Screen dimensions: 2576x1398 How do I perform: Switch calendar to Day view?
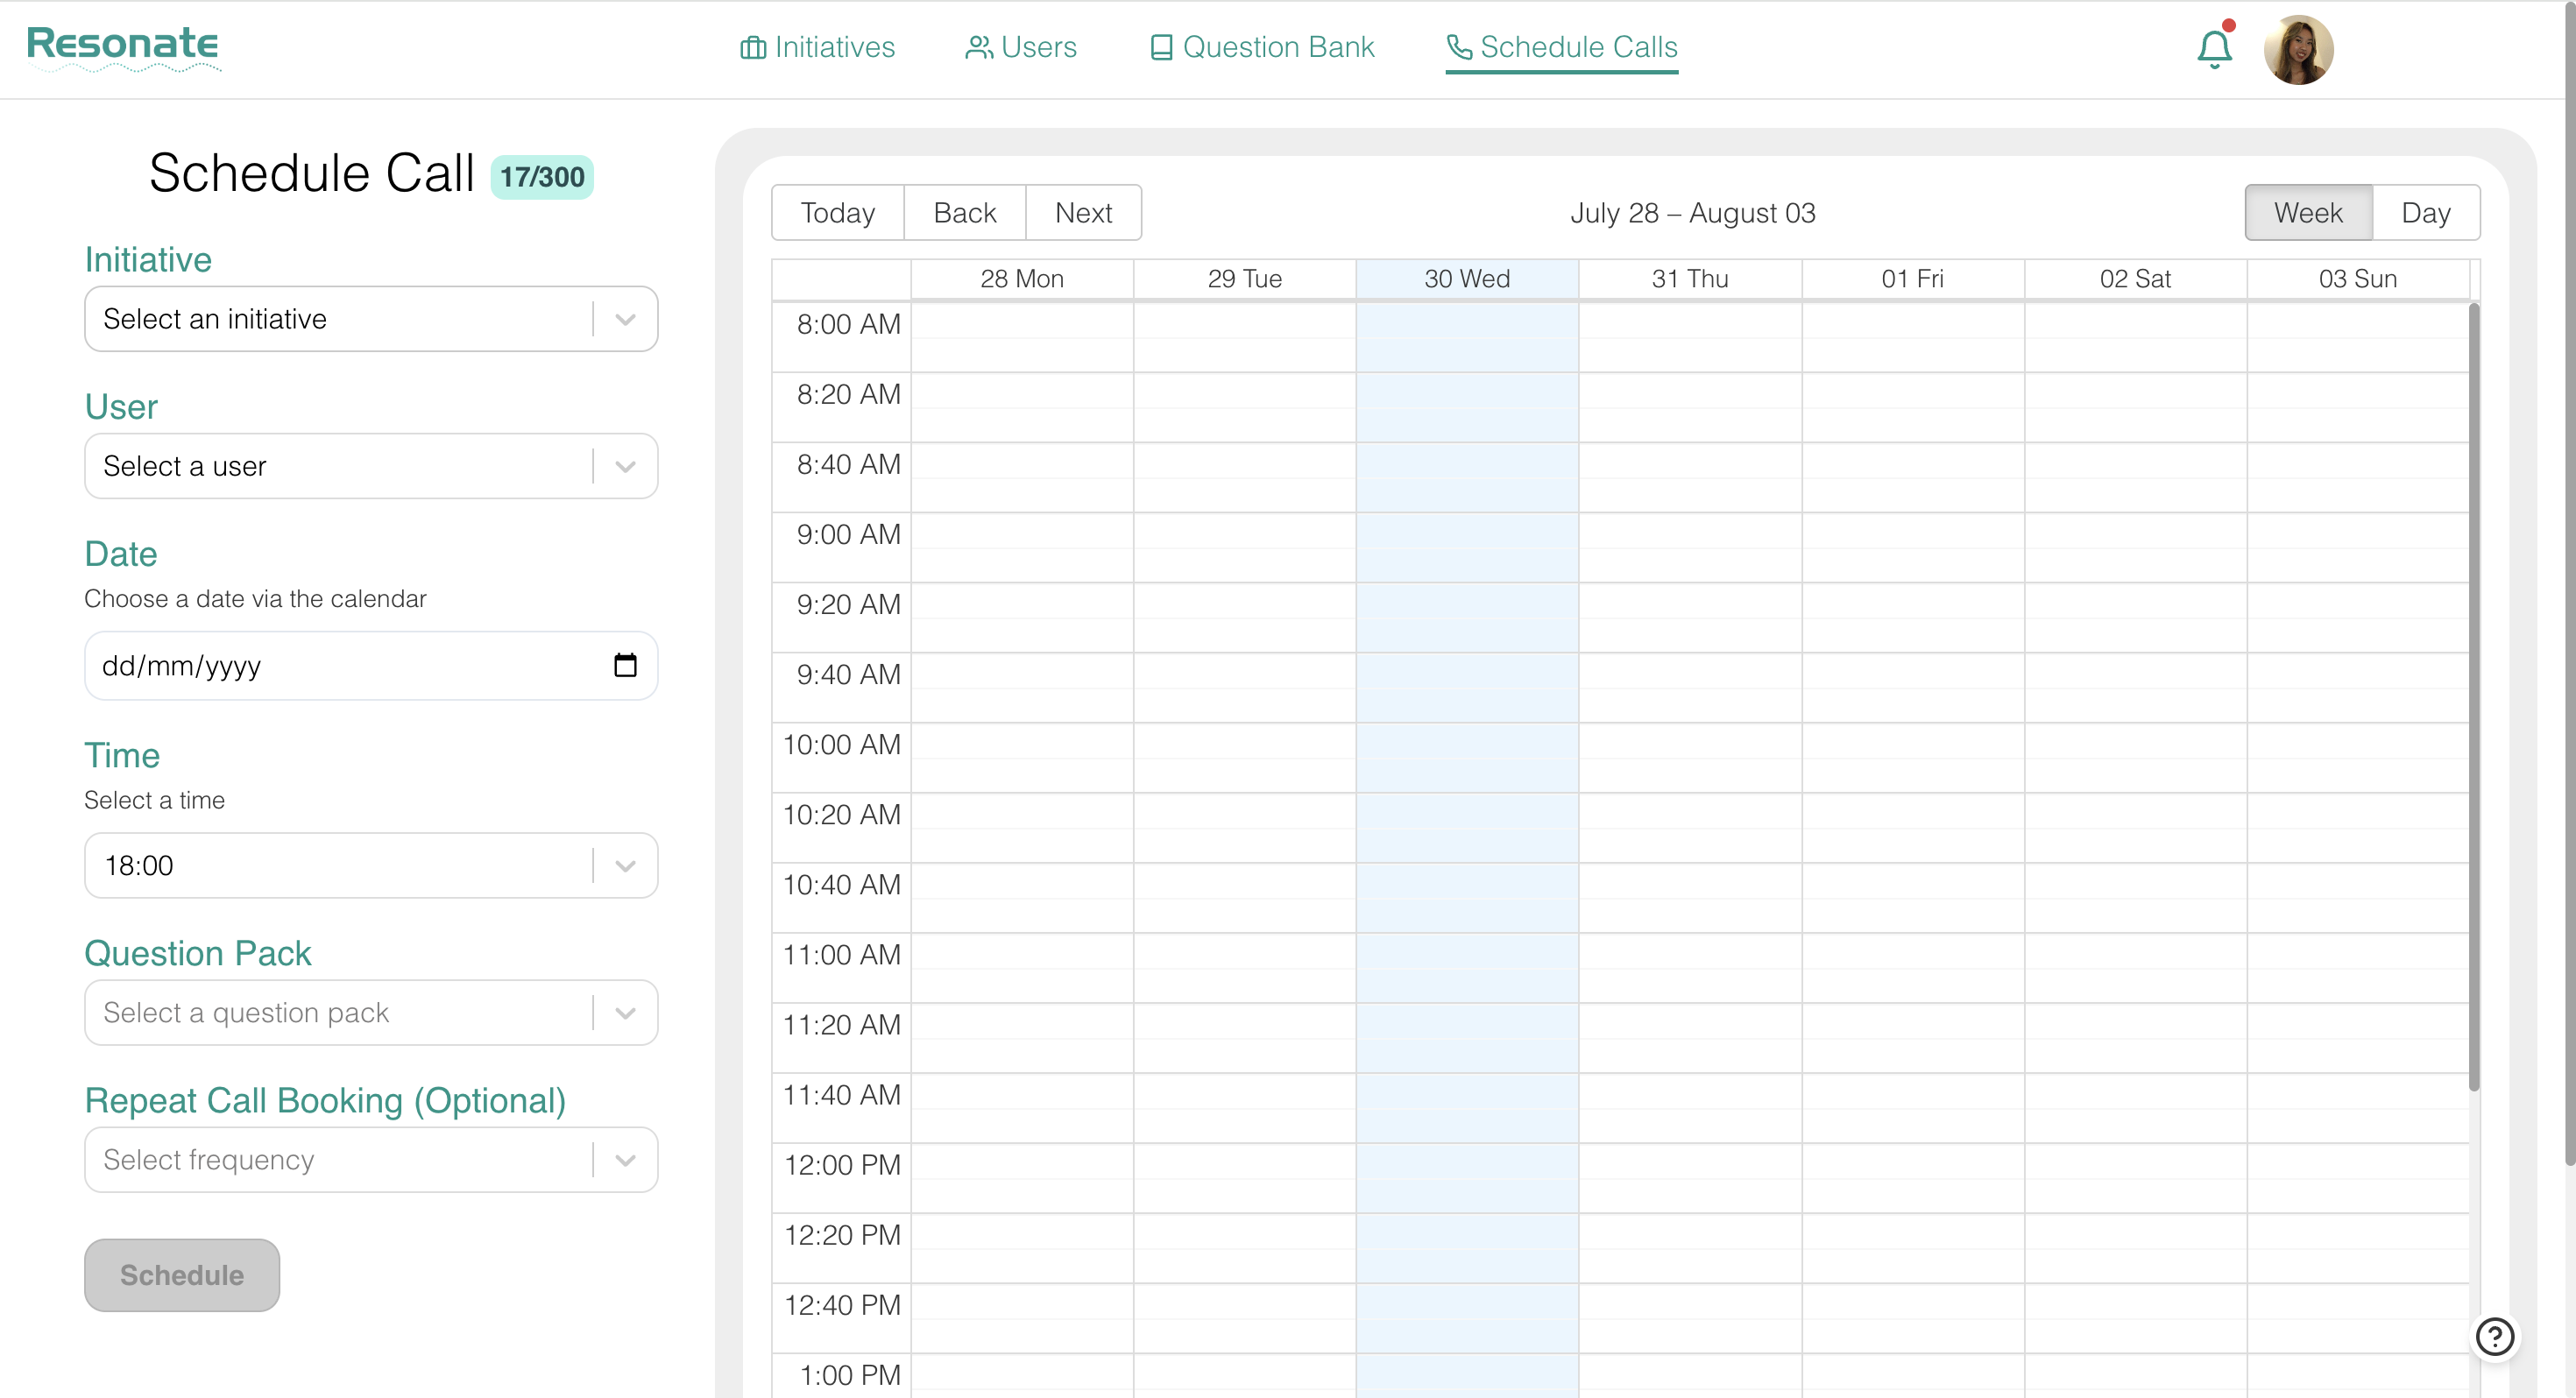(x=2425, y=213)
